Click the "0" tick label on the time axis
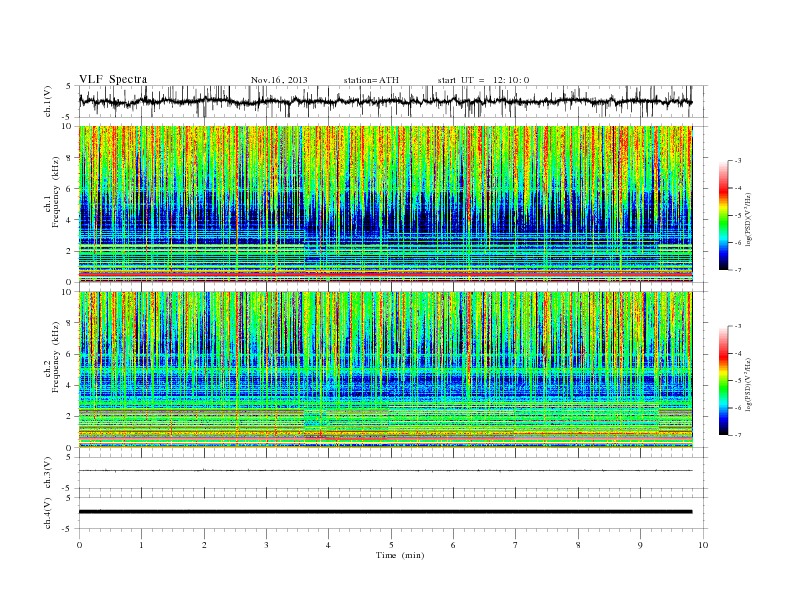Image resolution: width=792 pixels, height=612 pixels. point(79,545)
